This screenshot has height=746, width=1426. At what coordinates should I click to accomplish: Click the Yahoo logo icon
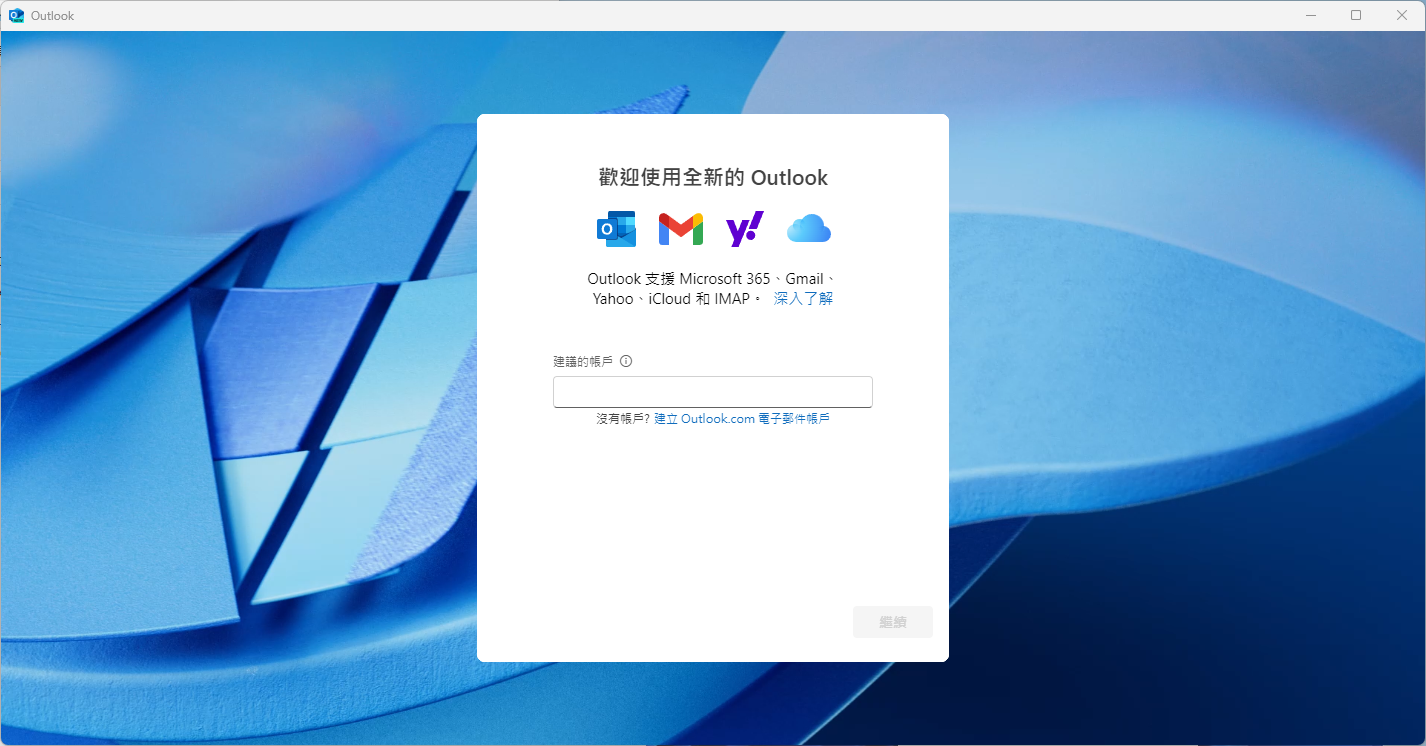(x=745, y=229)
